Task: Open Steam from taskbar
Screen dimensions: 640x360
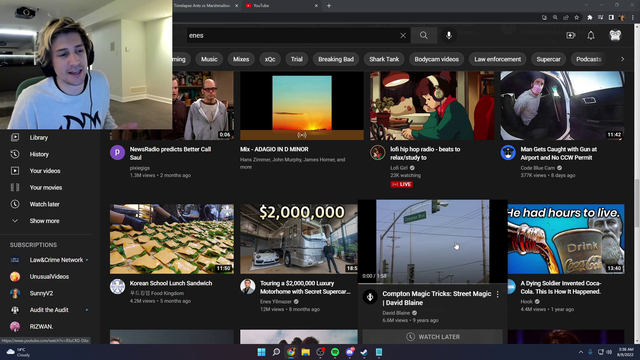Action: 364,352
